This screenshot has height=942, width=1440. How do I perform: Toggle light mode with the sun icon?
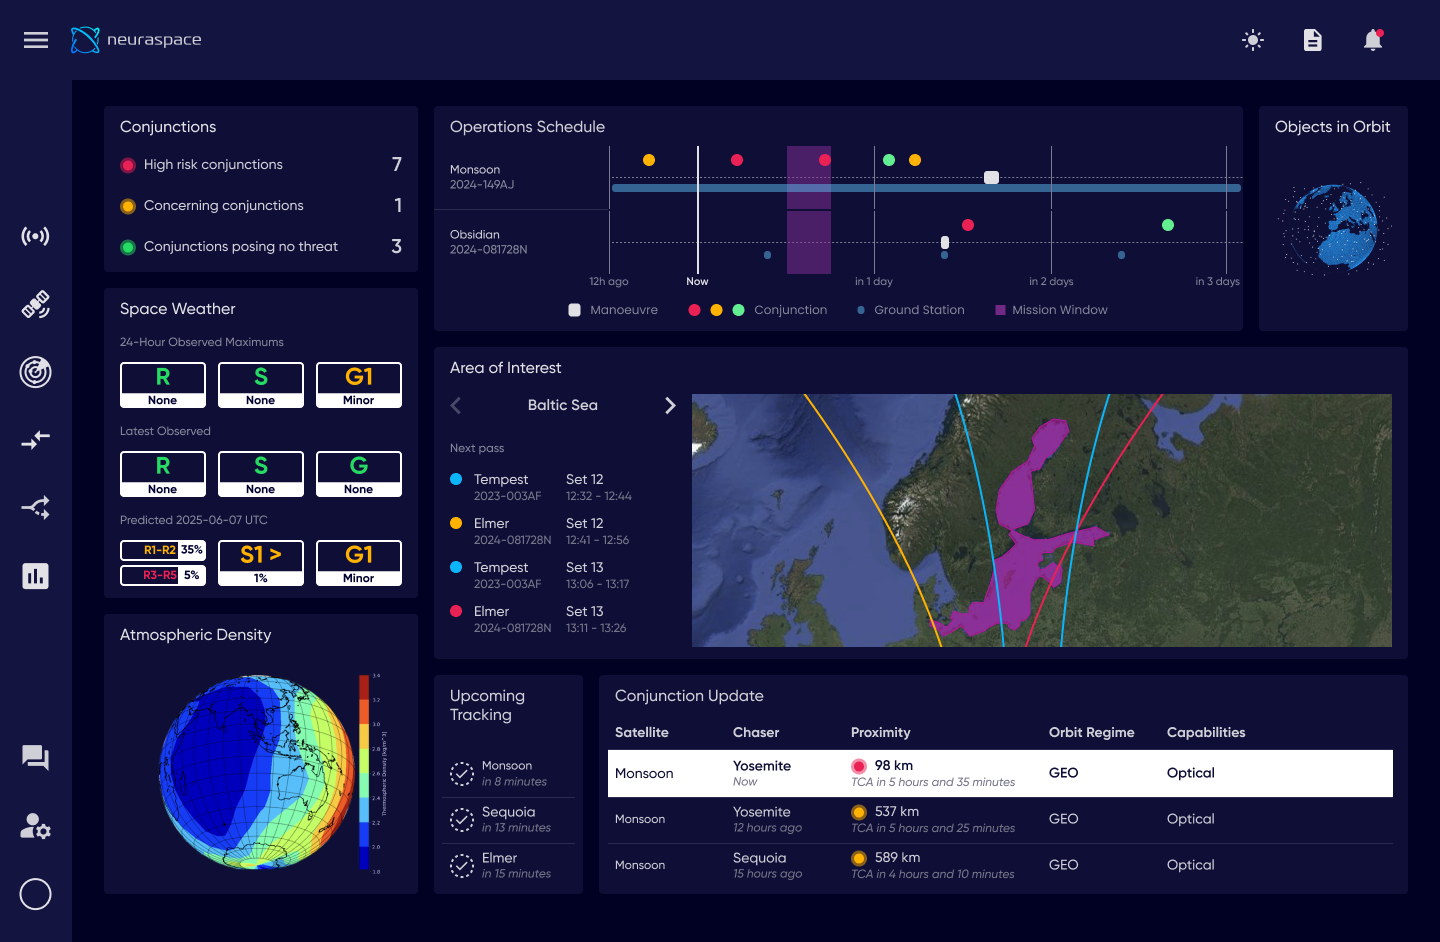point(1252,40)
